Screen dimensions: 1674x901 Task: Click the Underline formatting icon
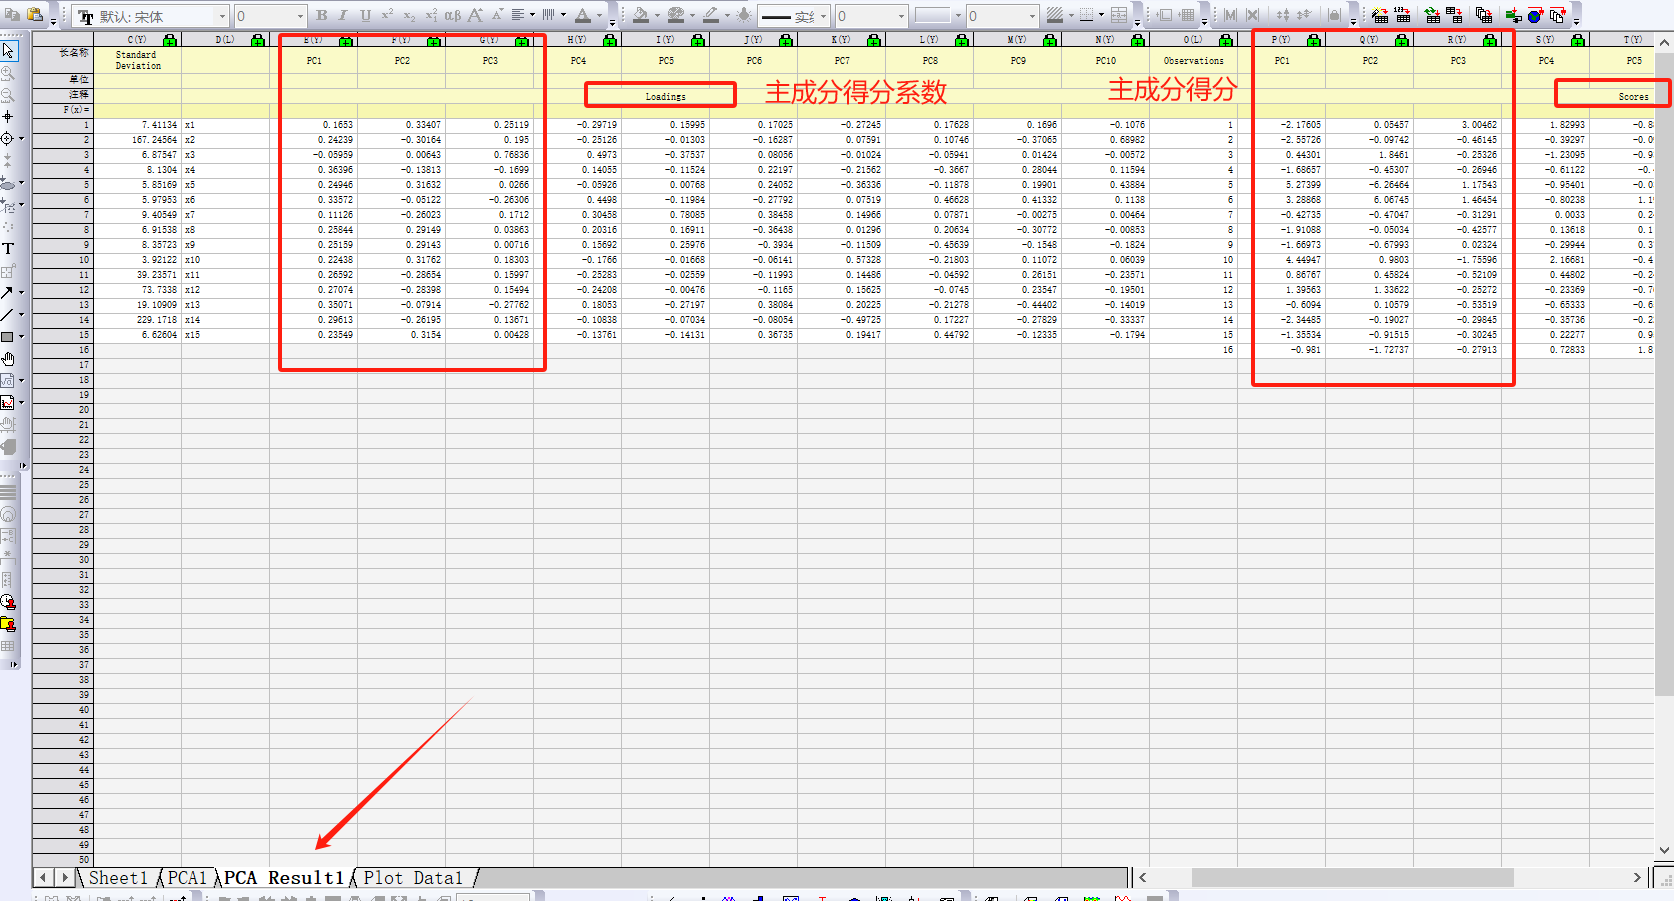[365, 15]
